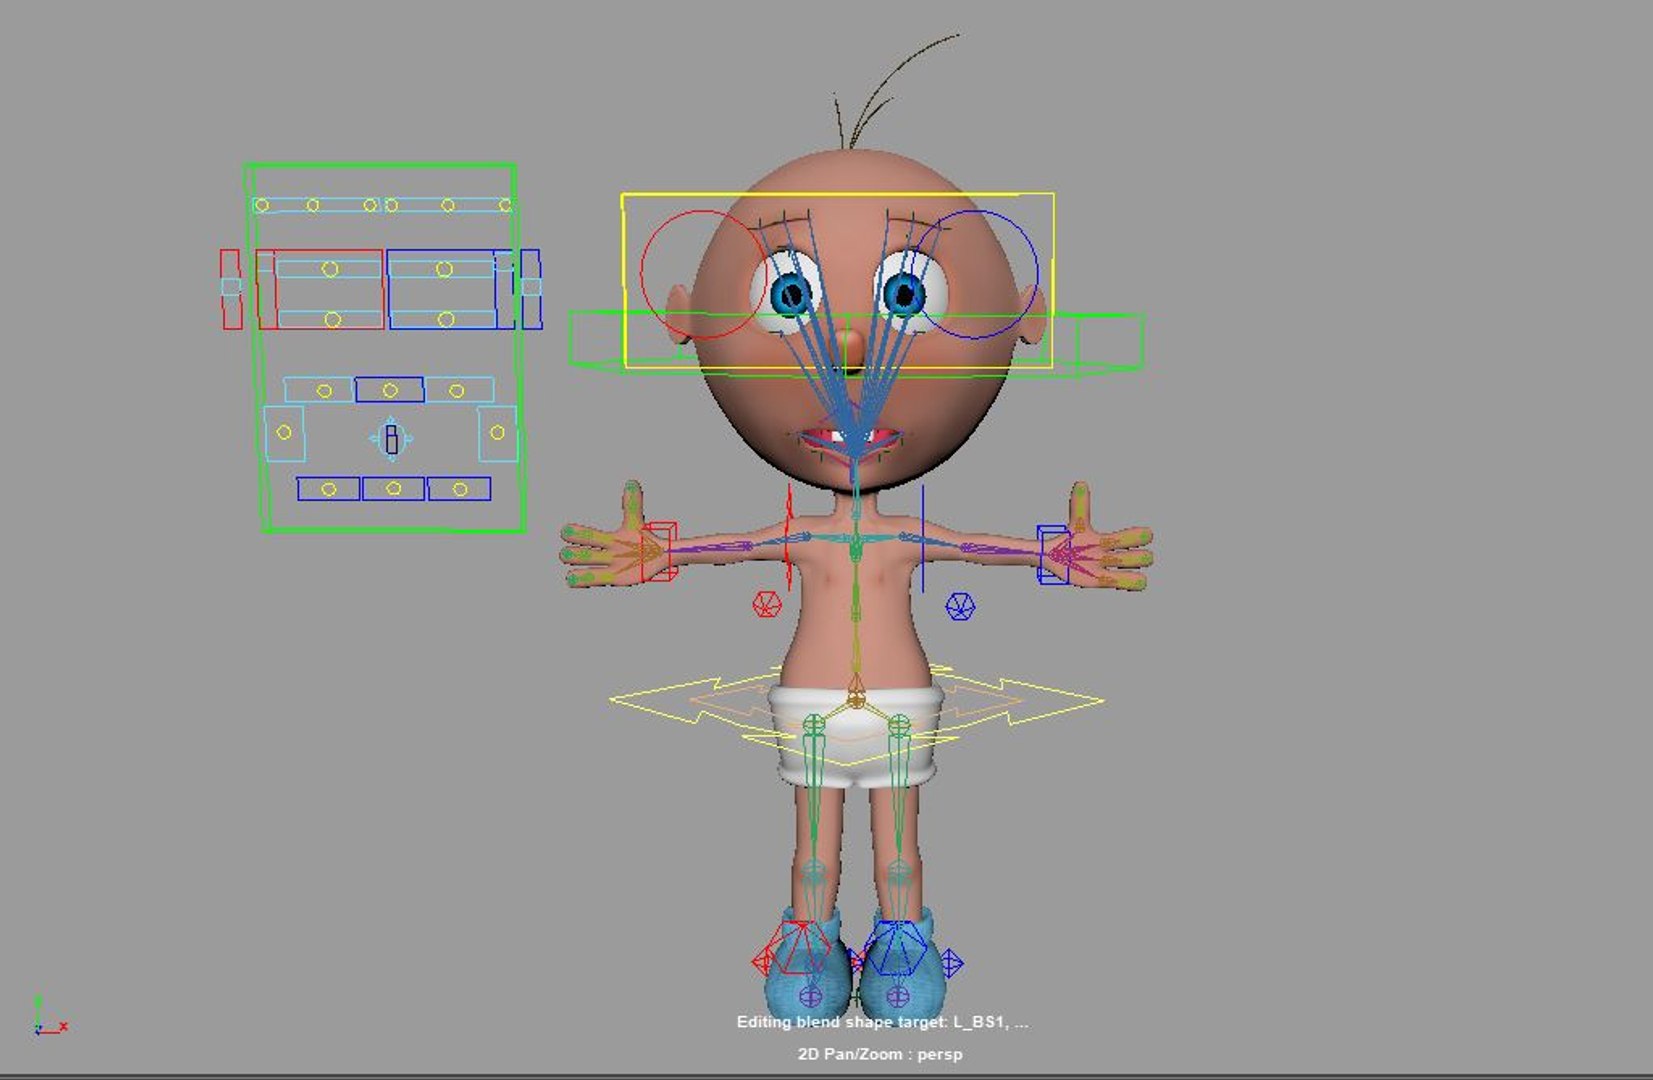Click green box control beside character's right-side ear
This screenshot has height=1080, width=1653.
click(1110, 341)
